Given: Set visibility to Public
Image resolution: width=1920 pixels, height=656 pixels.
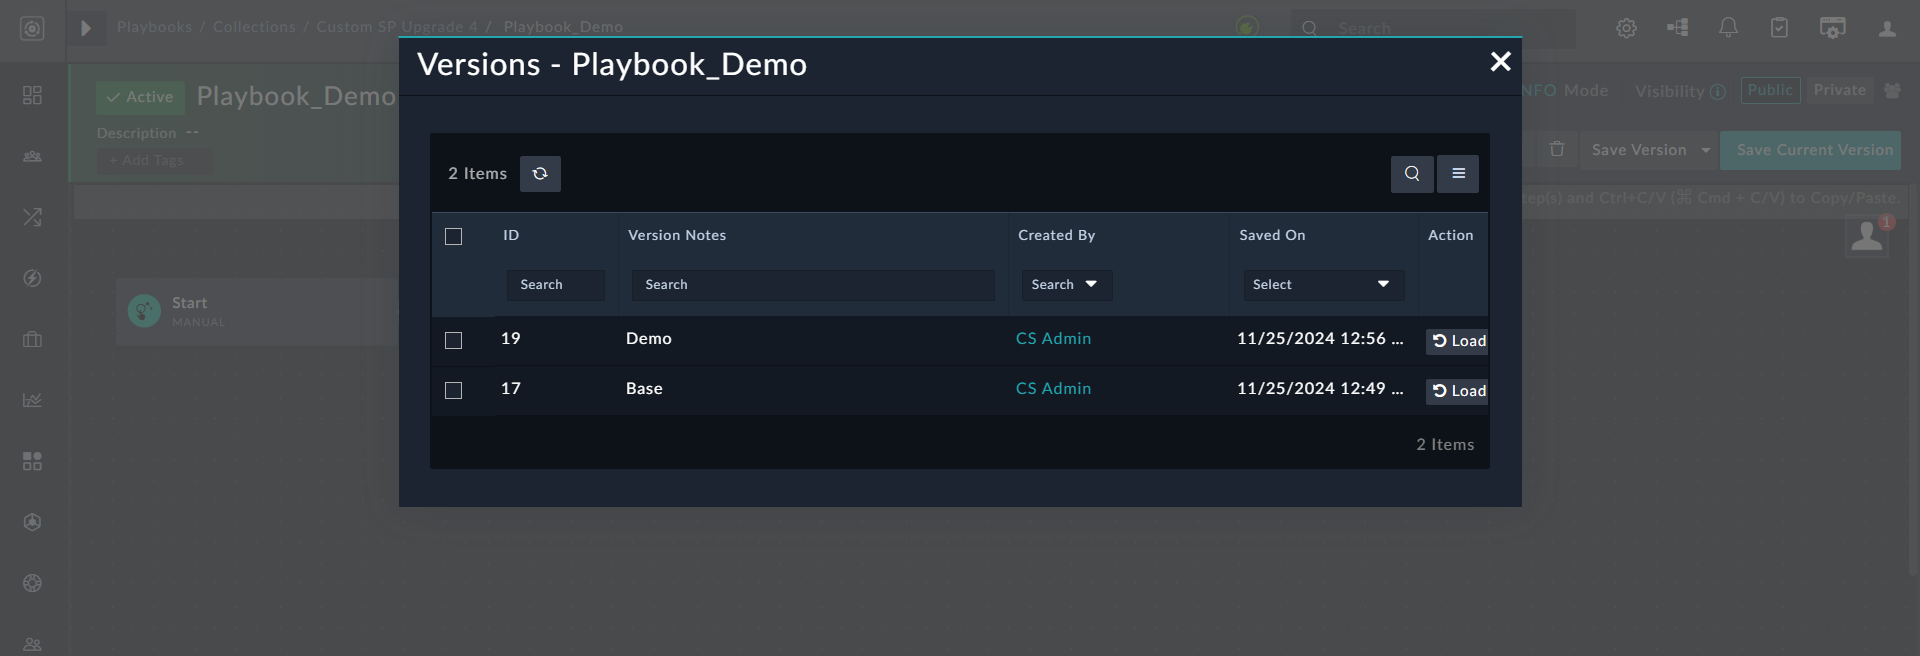Looking at the screenshot, I should (x=1770, y=90).
